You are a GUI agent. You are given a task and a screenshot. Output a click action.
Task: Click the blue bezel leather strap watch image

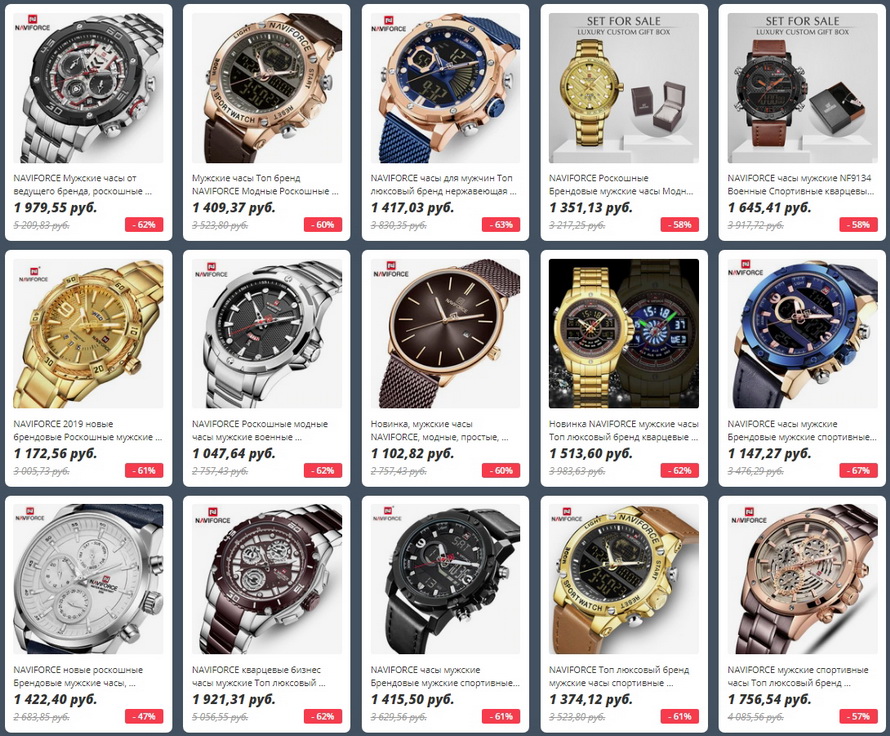click(803, 334)
